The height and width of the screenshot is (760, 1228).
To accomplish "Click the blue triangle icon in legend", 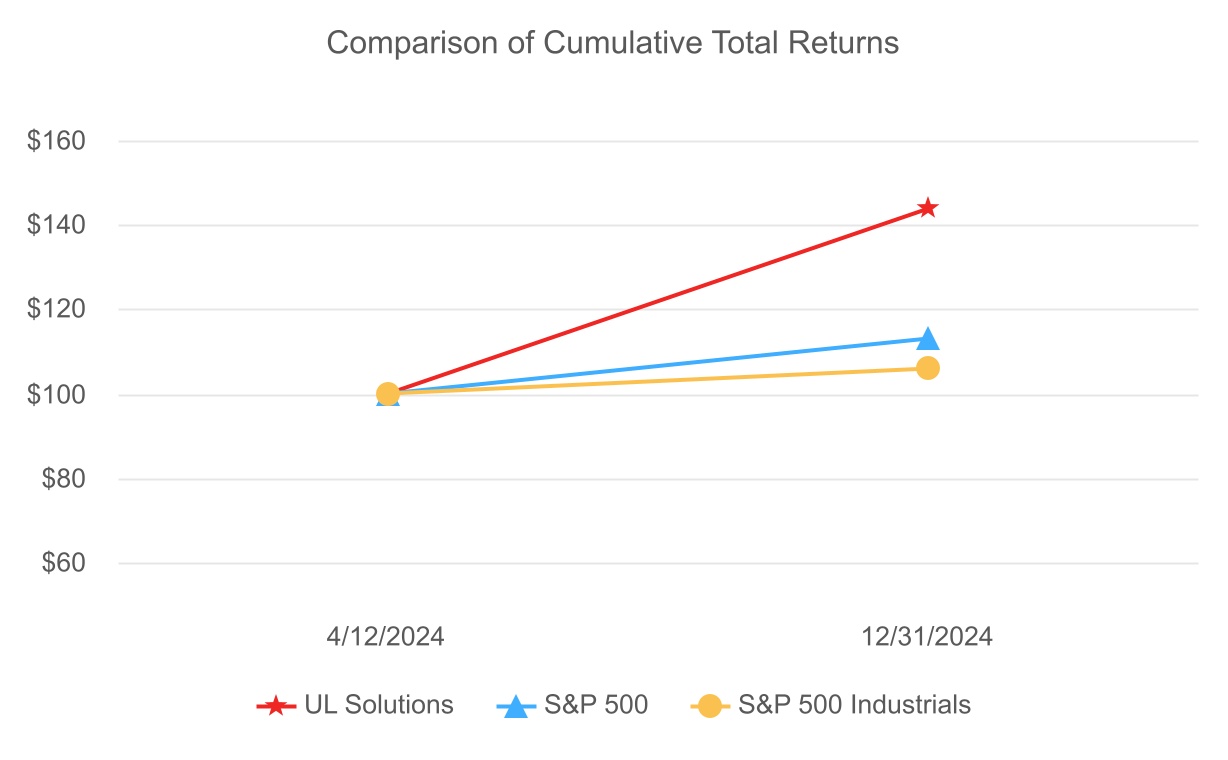I will tap(516, 706).
